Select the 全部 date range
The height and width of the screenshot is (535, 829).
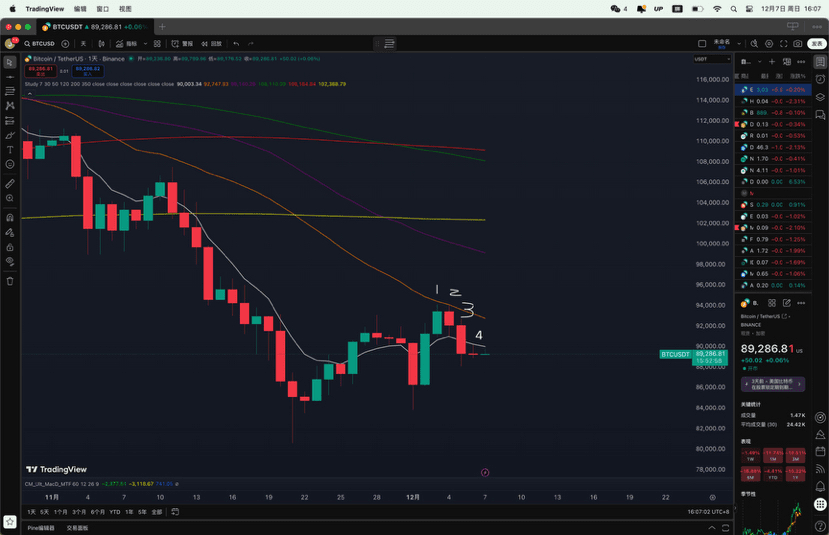tap(156, 512)
